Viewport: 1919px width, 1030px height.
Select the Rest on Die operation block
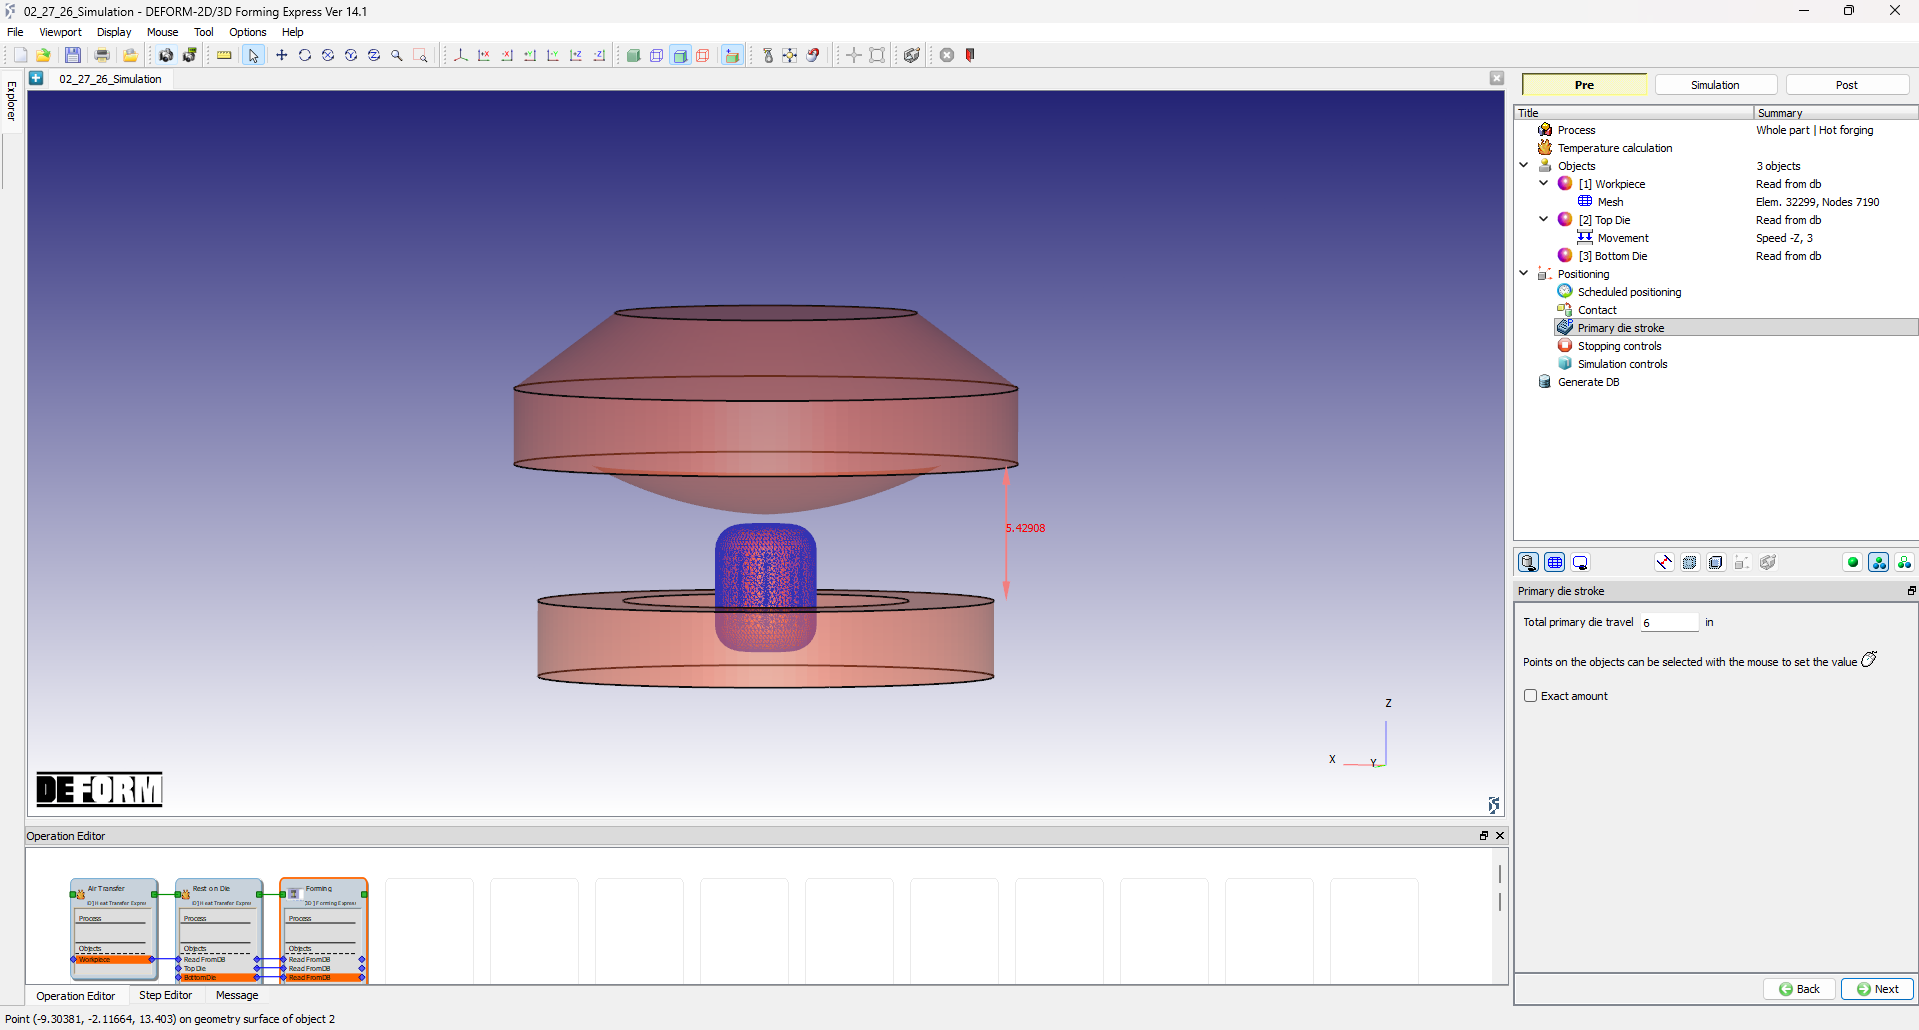pyautogui.click(x=219, y=930)
